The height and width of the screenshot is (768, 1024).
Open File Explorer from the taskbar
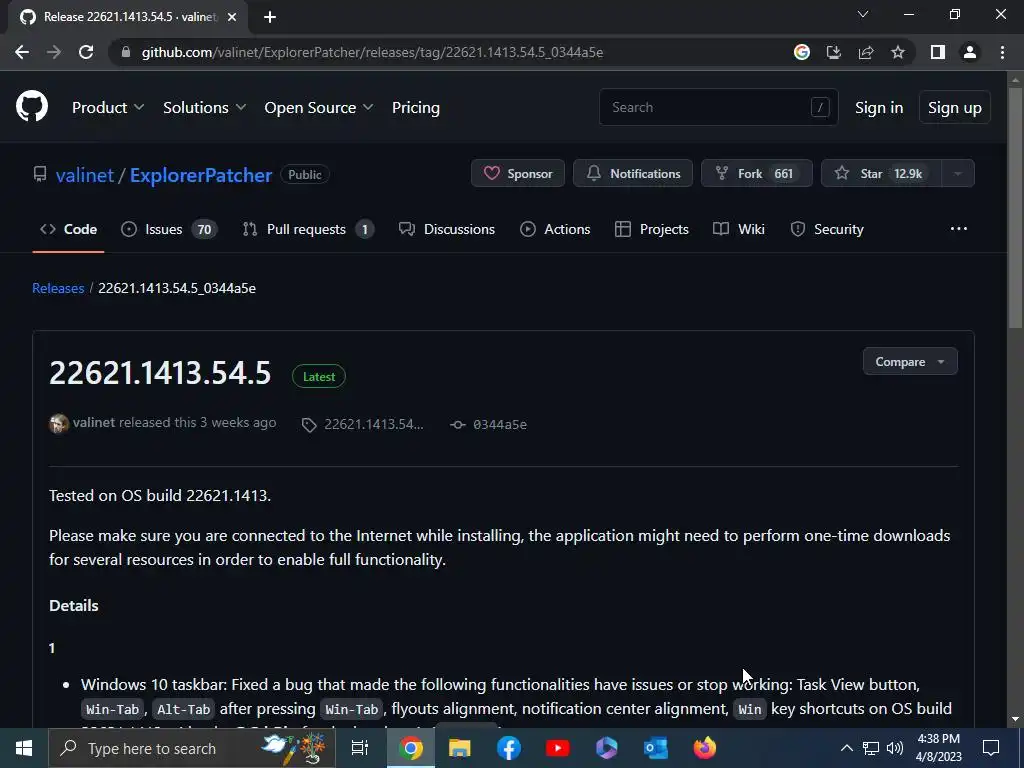460,748
